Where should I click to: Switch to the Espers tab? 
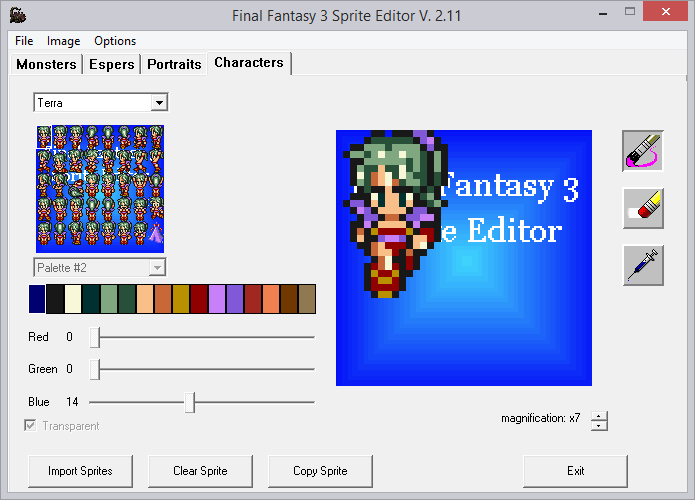(112, 64)
